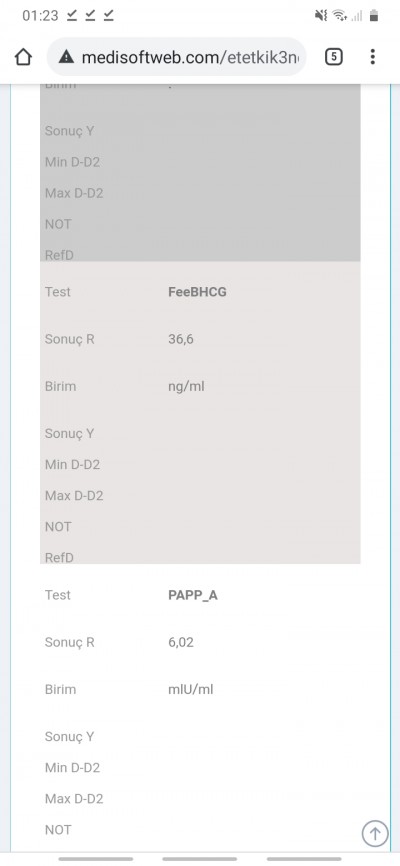Tap the clock showing 01:23
This screenshot has width=400, height=866.
[x=40, y=16]
